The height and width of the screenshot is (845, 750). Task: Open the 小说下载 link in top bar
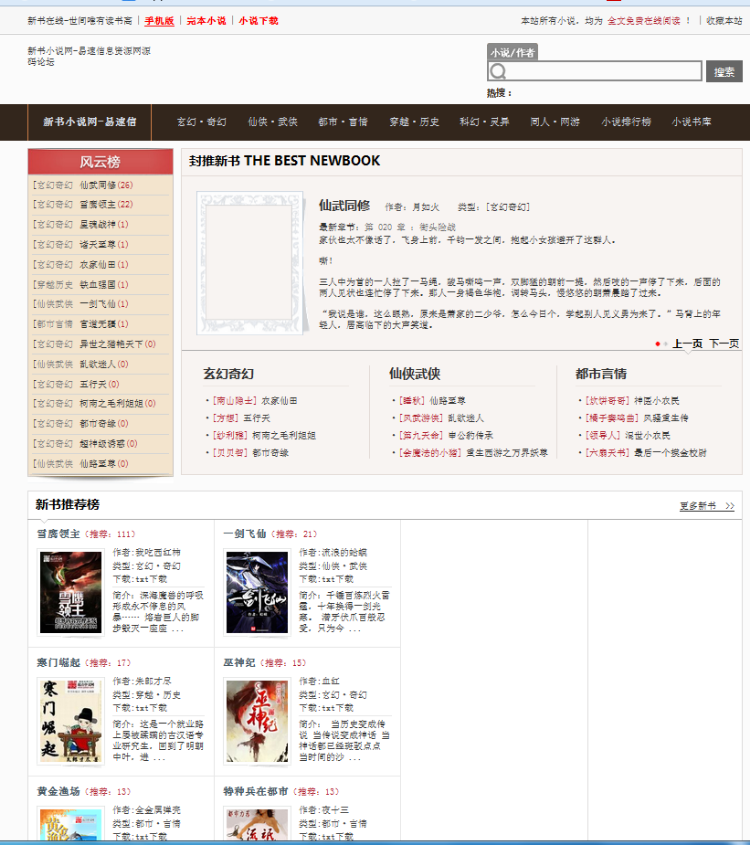point(259,21)
